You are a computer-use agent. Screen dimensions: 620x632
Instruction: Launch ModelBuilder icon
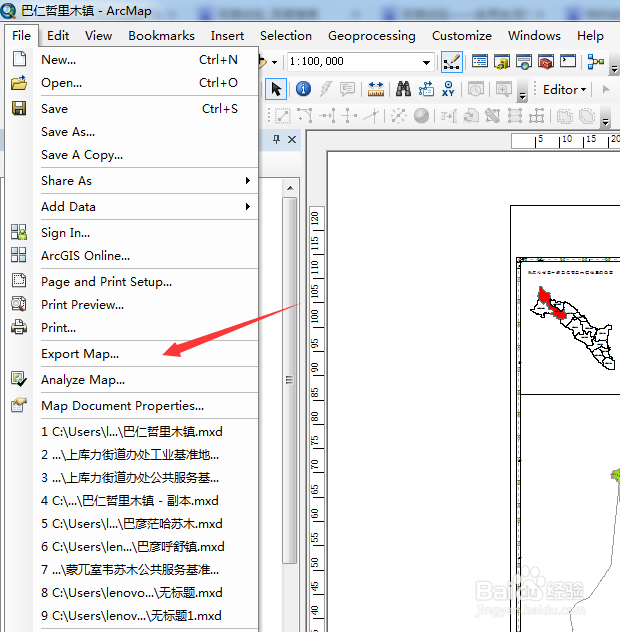coord(595,62)
